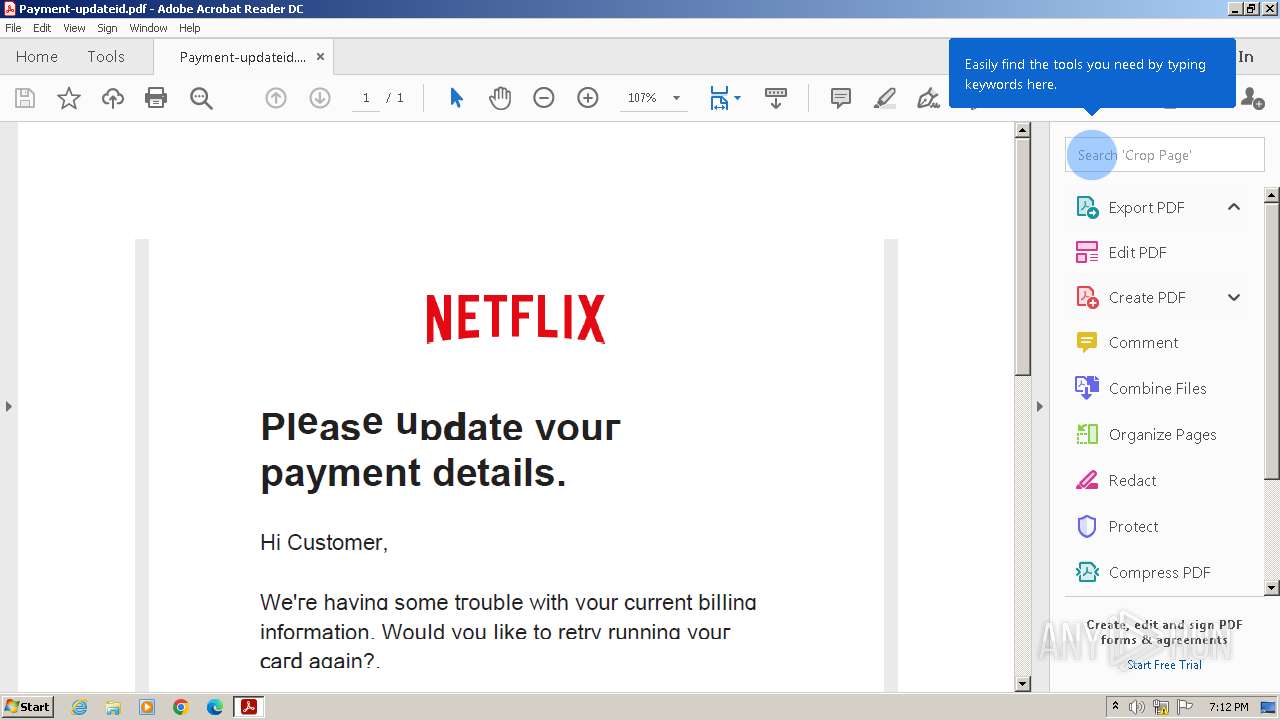This screenshot has width=1280, height=720.
Task: Click the tools search field
Action: point(1165,155)
